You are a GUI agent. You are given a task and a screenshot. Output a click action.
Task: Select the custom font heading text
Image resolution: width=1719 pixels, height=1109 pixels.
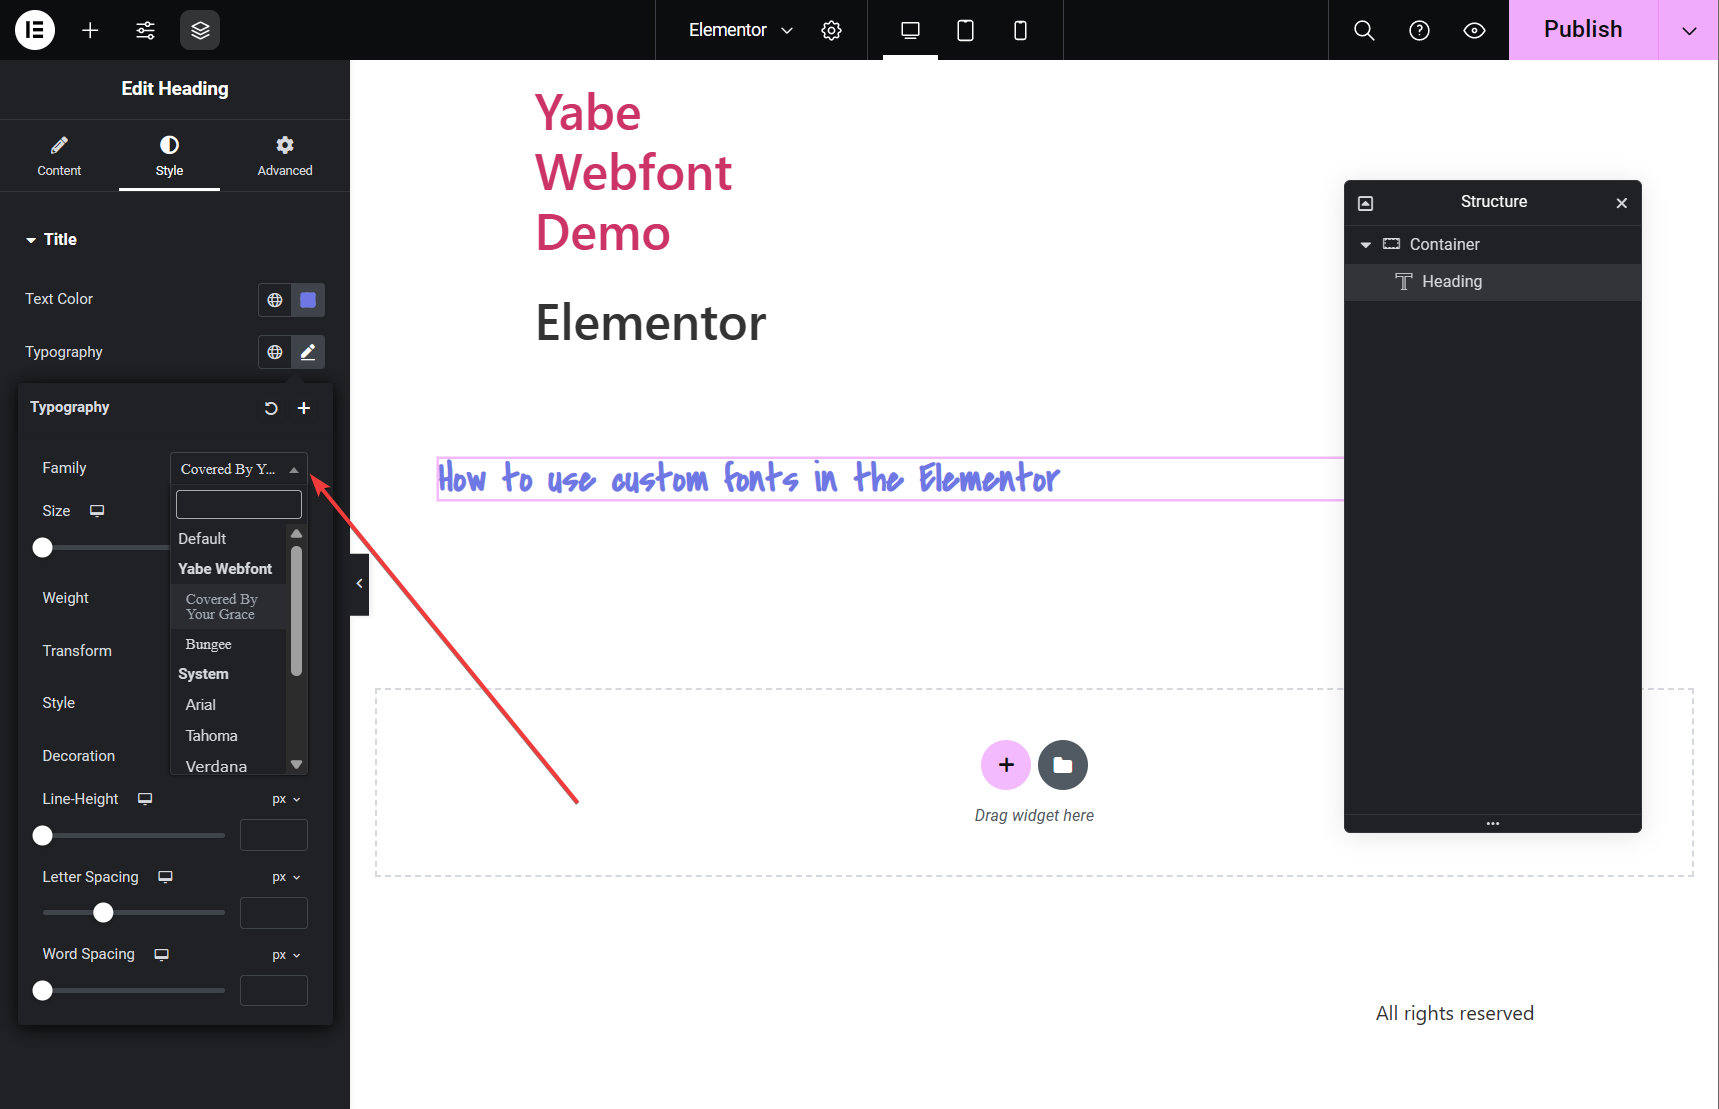749,479
